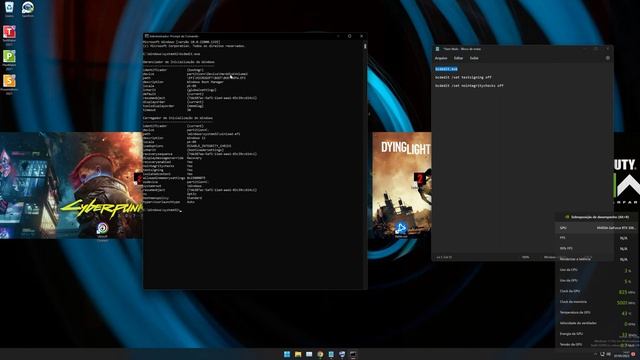Viewport: 640px width, 360px height.
Task: Click the Cyberpunk wallpaper thumbnail
Action: point(71,185)
